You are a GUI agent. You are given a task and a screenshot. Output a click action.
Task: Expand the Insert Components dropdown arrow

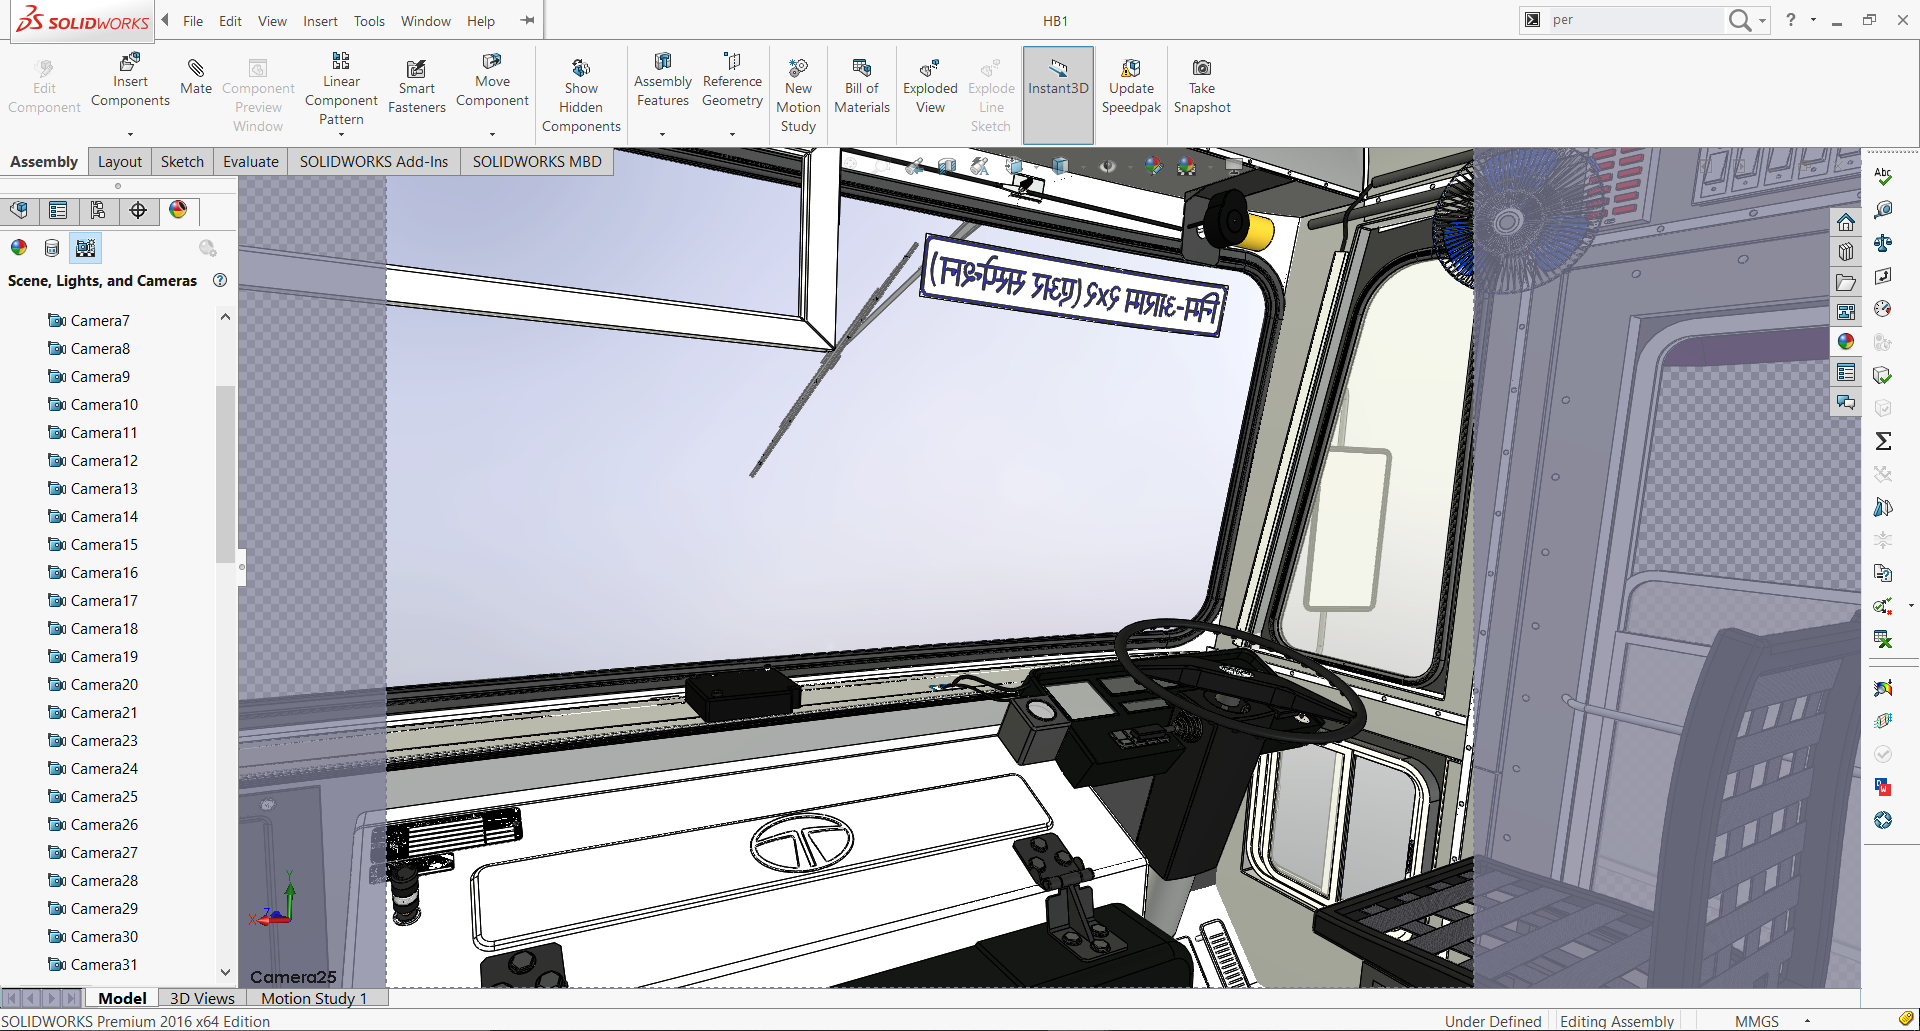click(130, 134)
